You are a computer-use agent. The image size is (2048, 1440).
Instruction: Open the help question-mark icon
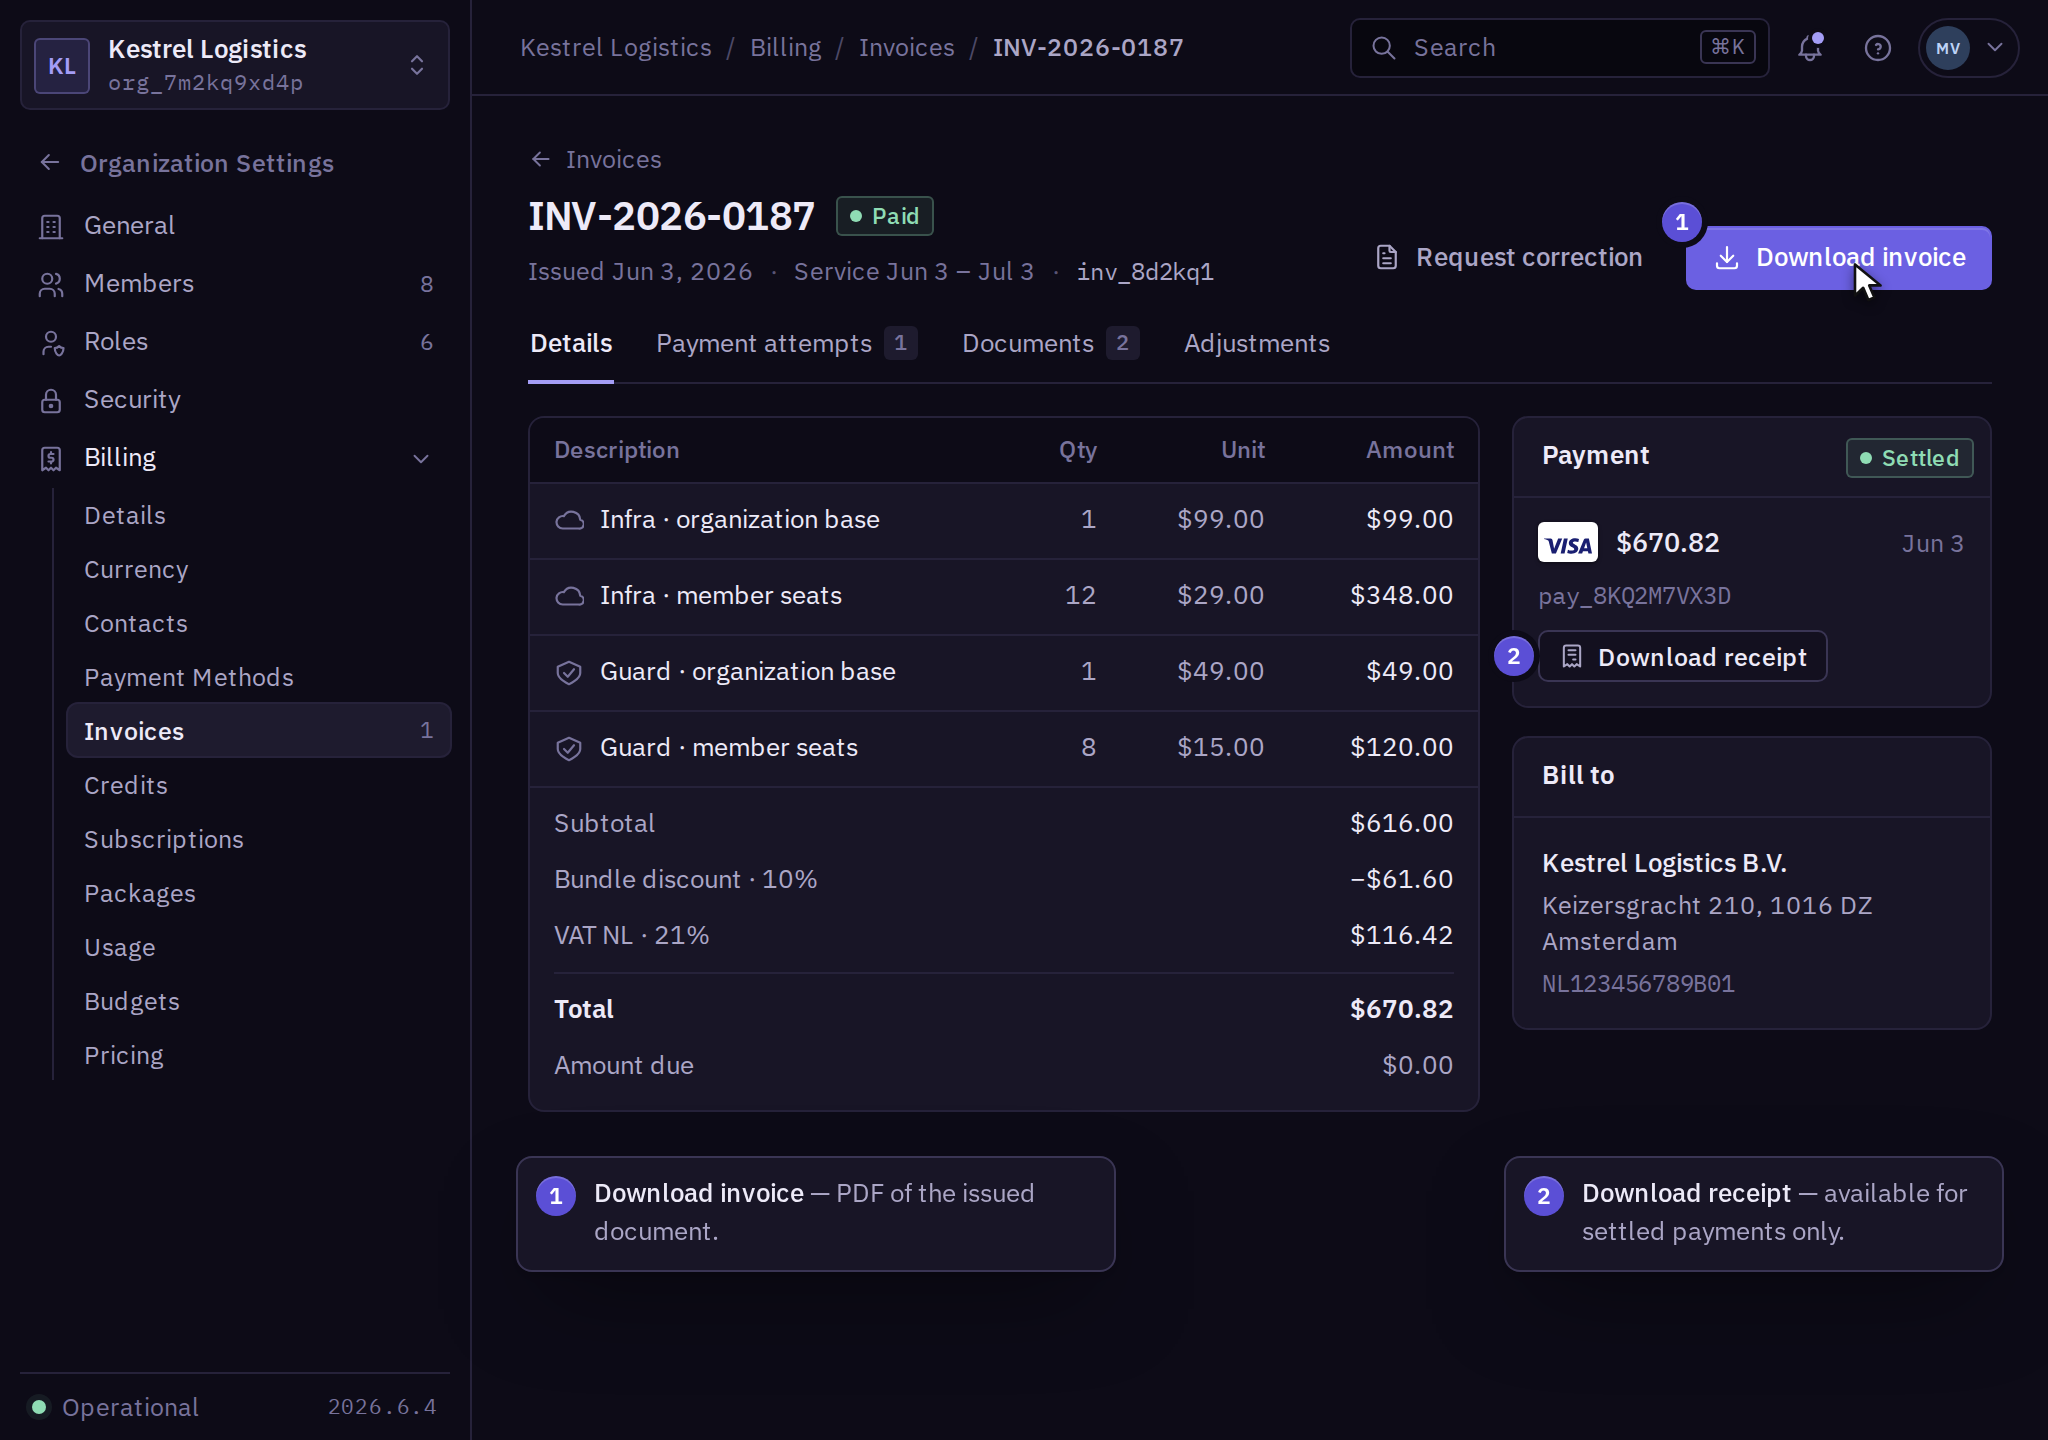click(1878, 48)
